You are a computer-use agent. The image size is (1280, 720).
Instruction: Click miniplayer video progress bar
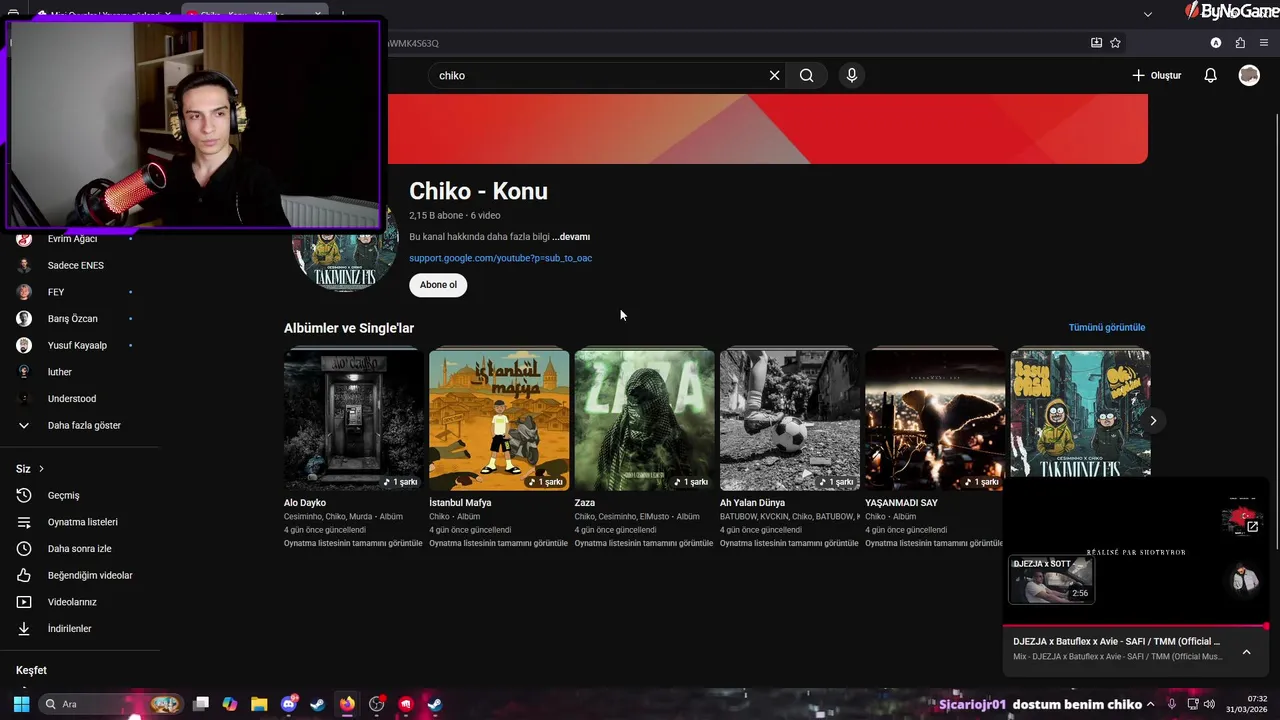coord(1136,627)
